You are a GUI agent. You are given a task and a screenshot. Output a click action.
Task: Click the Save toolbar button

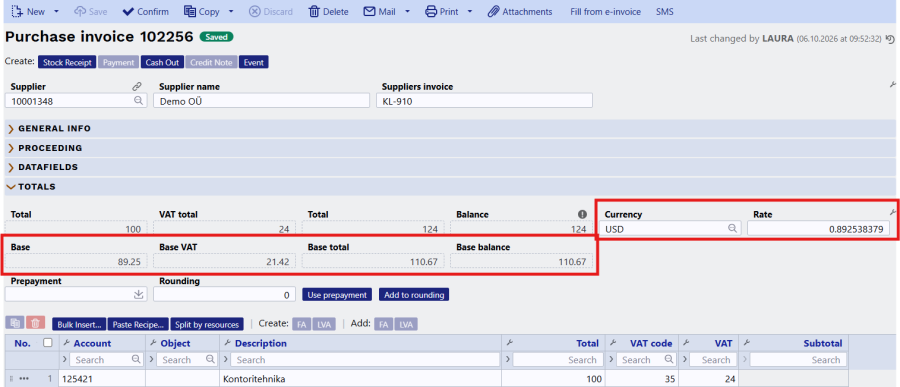pos(90,11)
